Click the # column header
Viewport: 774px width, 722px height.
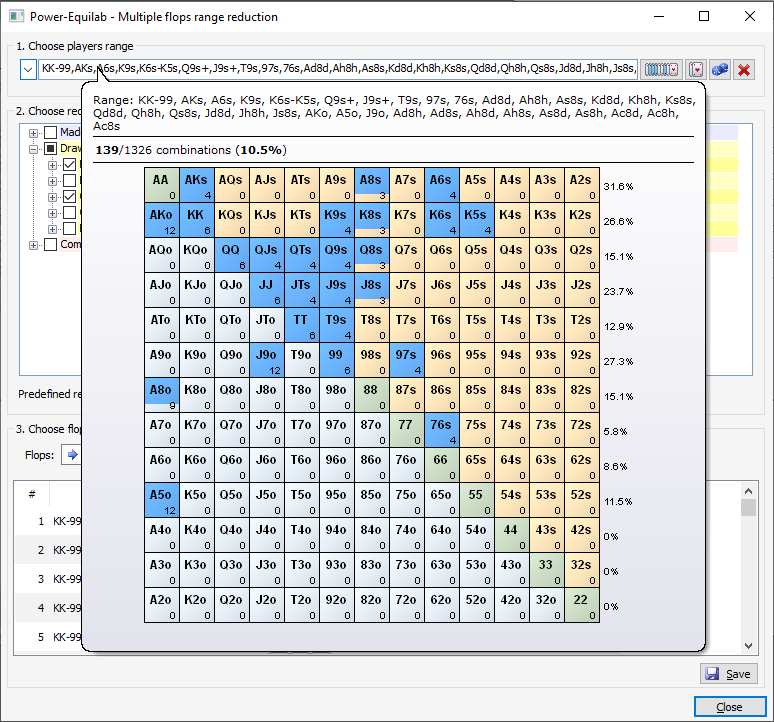(32, 494)
